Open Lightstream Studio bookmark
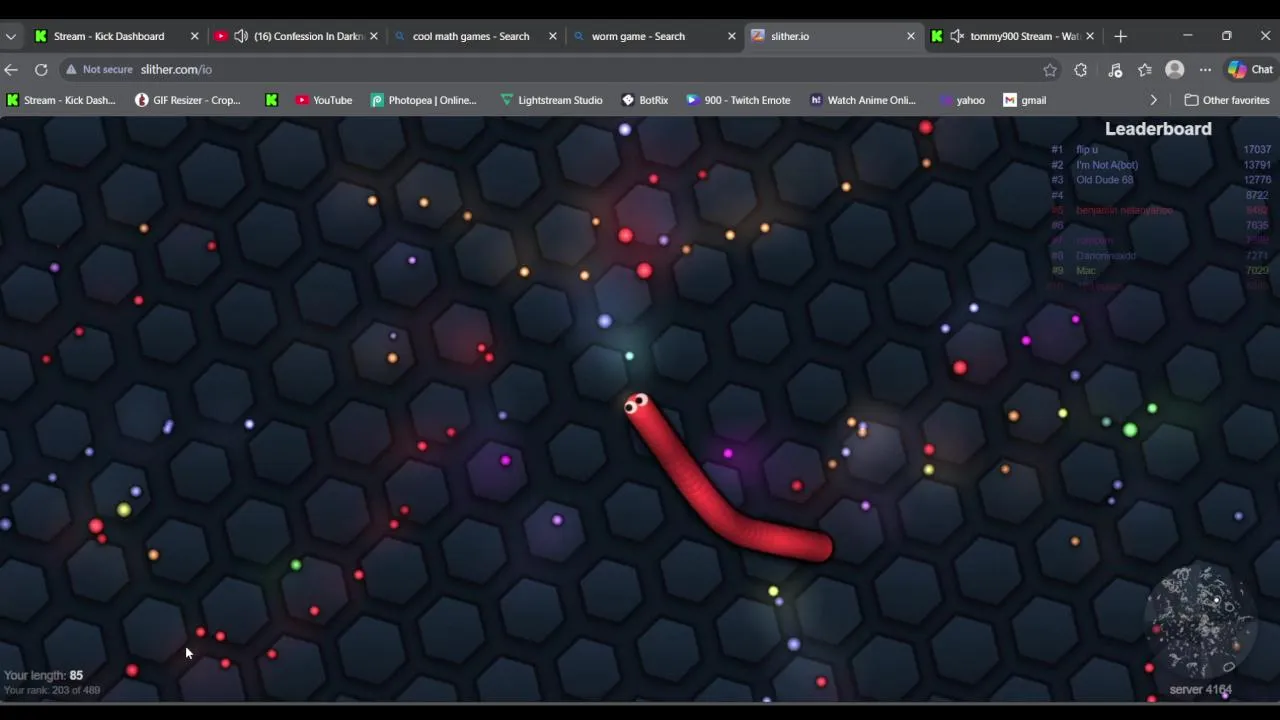Viewport: 1280px width, 720px height. pyautogui.click(x=551, y=100)
